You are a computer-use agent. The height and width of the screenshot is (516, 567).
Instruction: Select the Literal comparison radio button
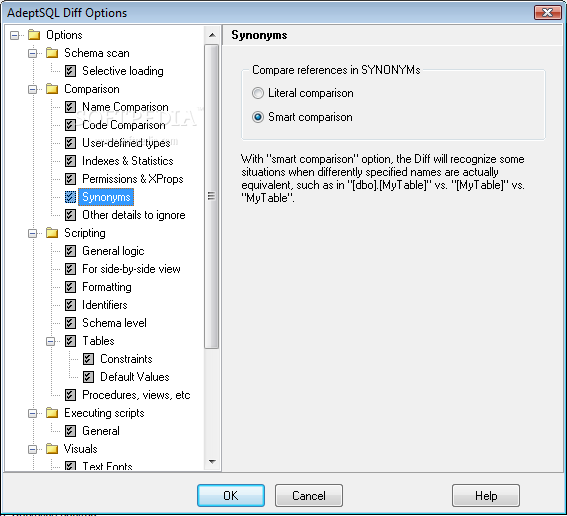click(x=258, y=93)
